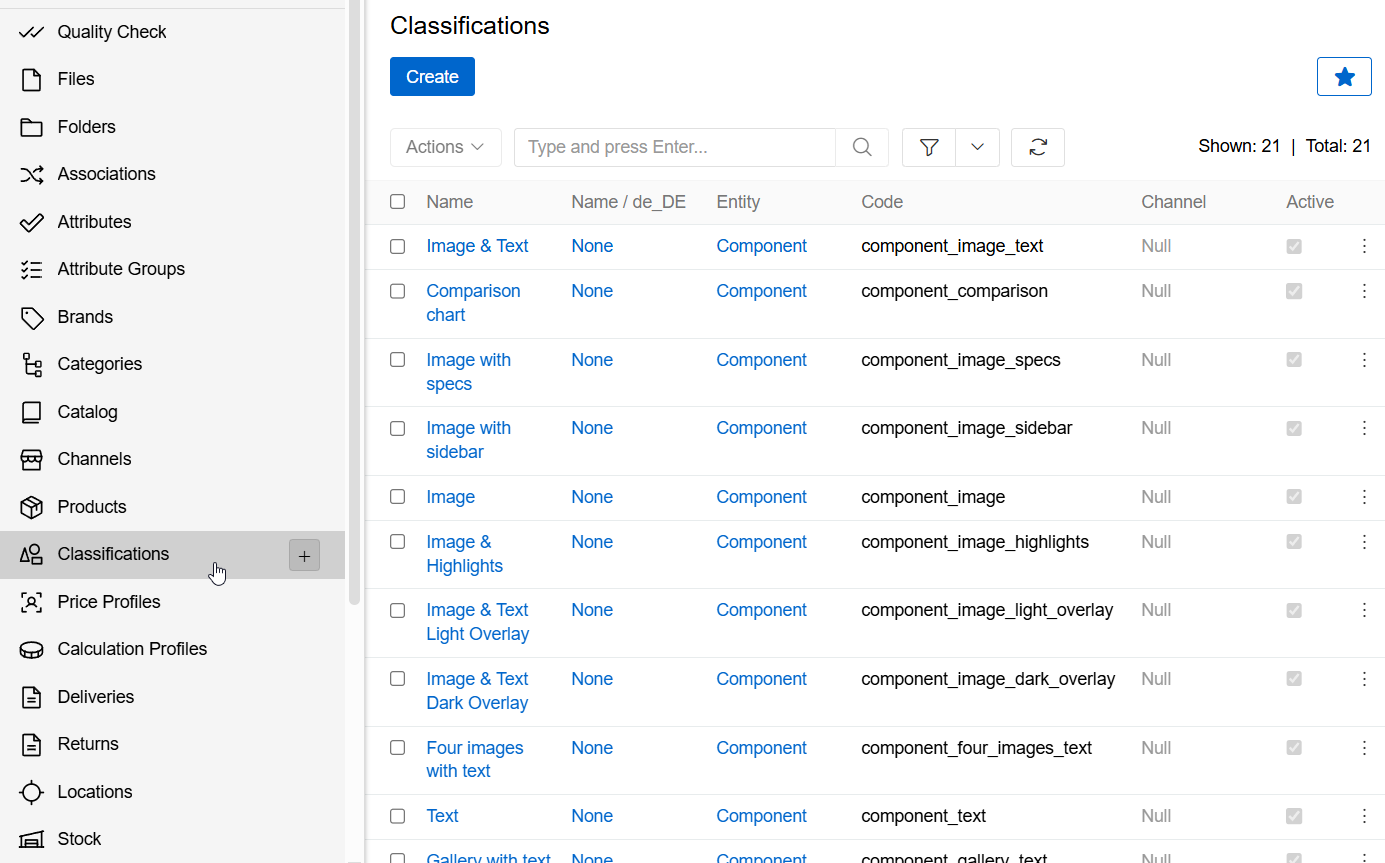Refresh the Classifications list
1385x863 pixels.
(1037, 147)
